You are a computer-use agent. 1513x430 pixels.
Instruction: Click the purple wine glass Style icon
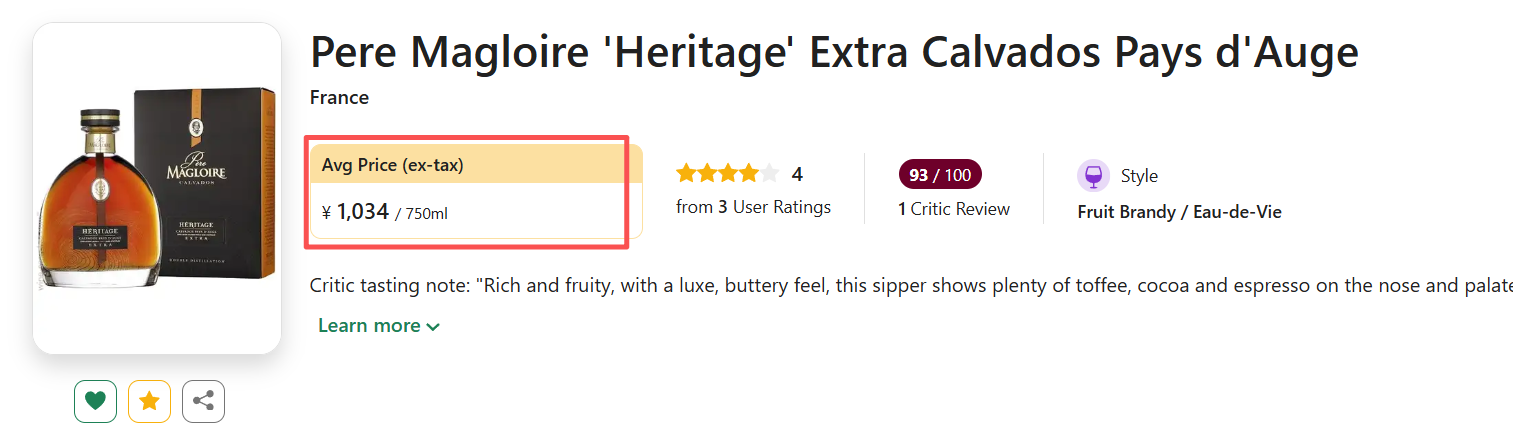point(1093,176)
